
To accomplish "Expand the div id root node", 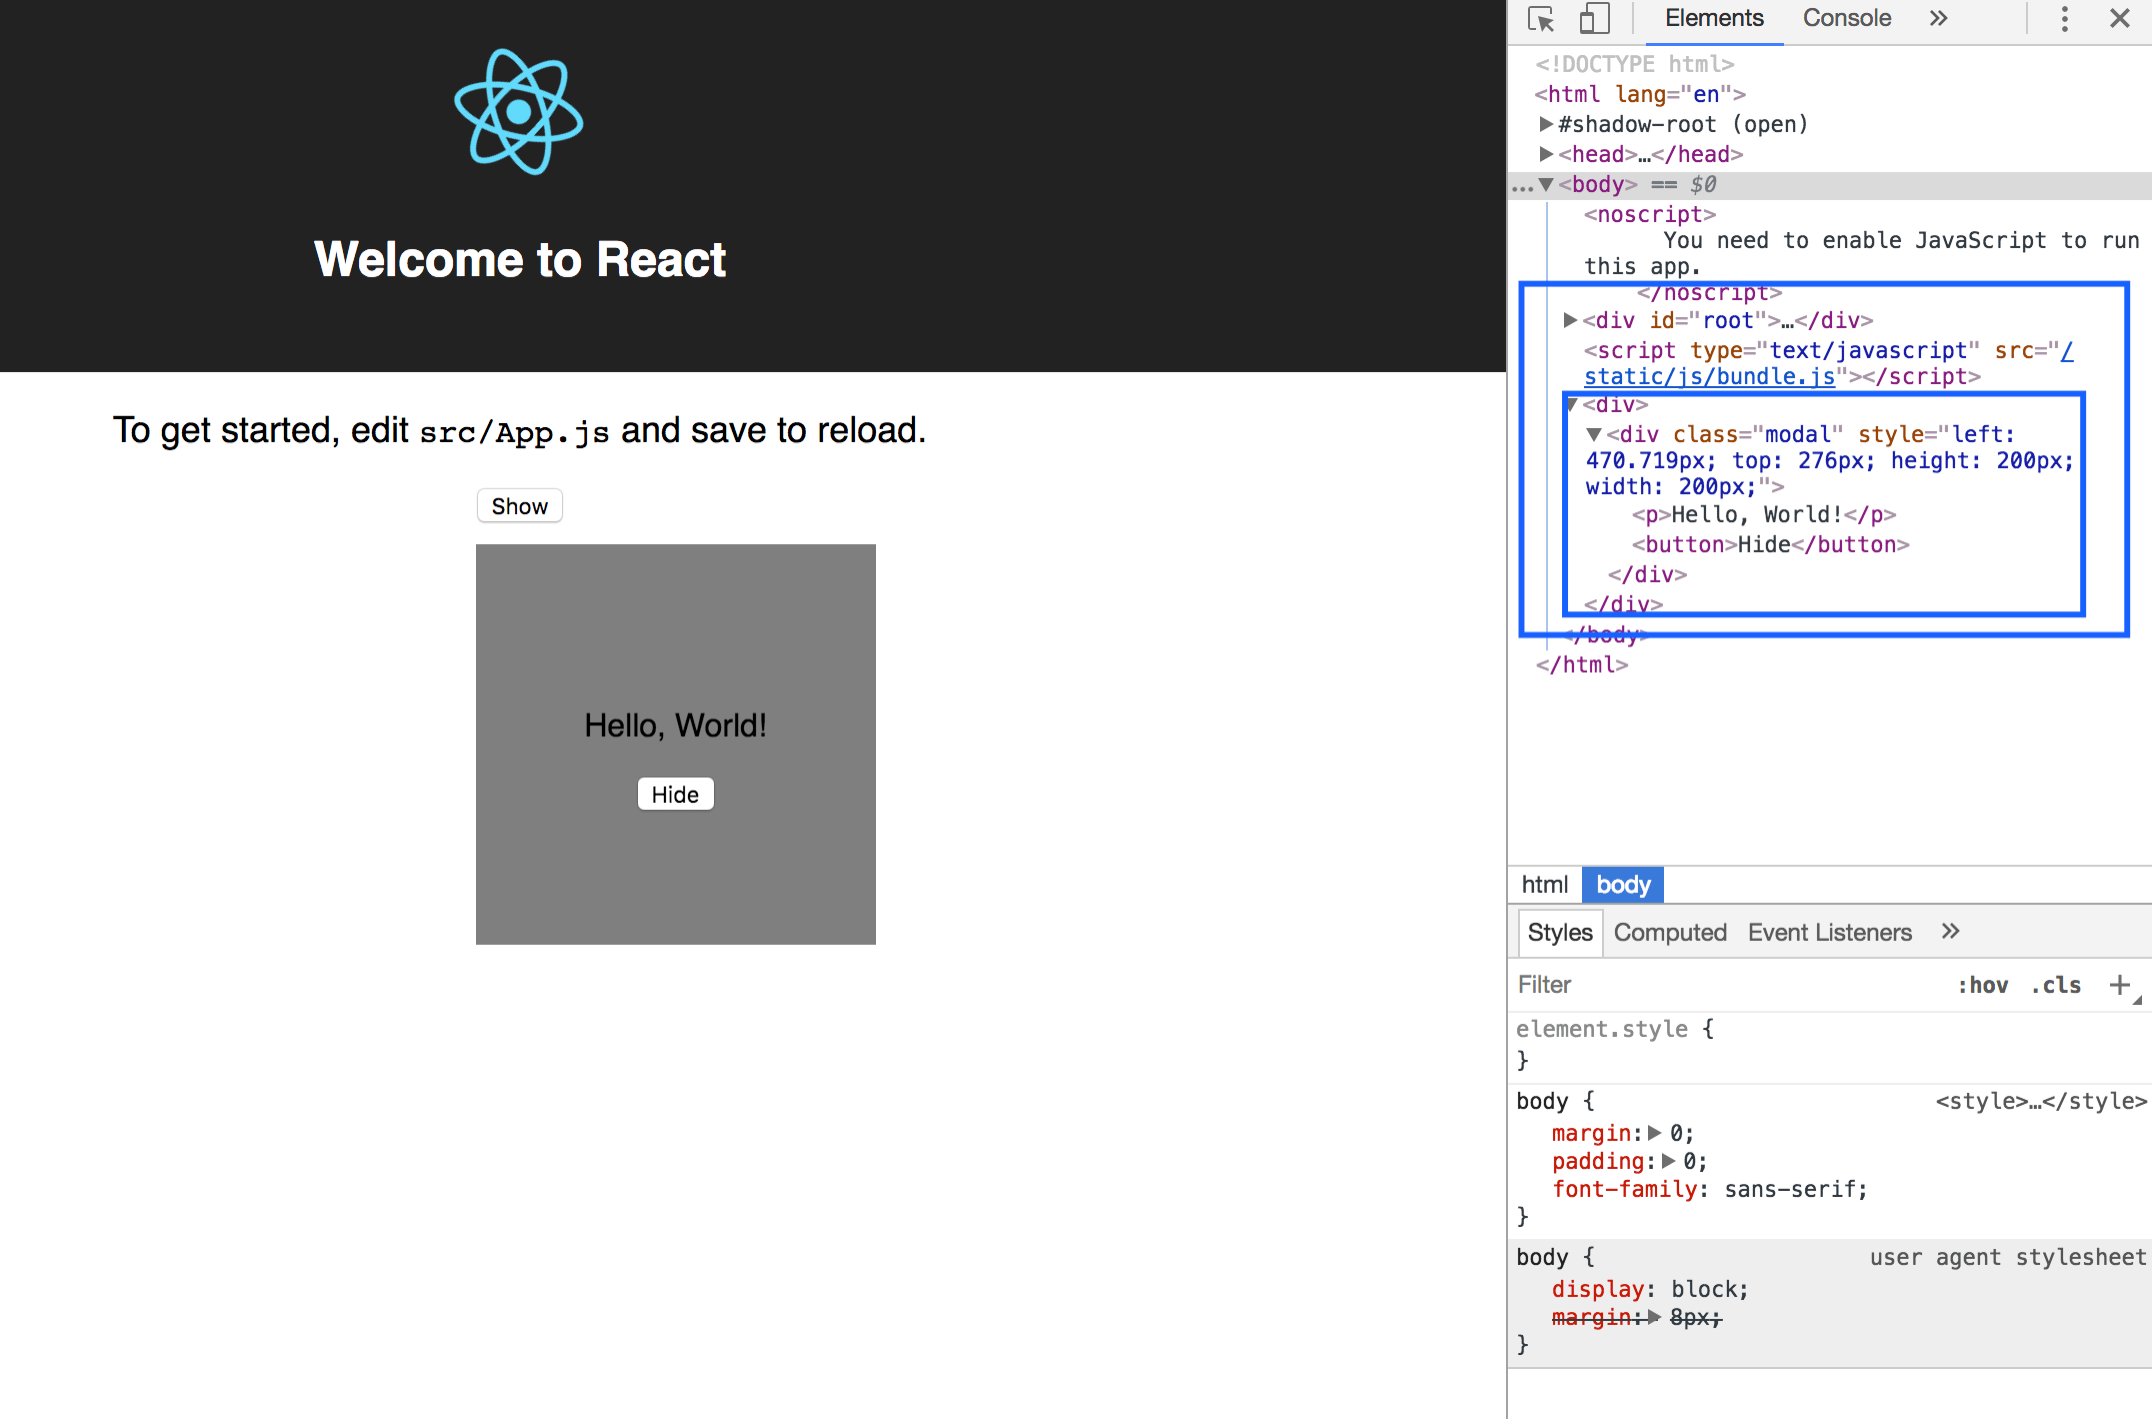I will (1570, 320).
